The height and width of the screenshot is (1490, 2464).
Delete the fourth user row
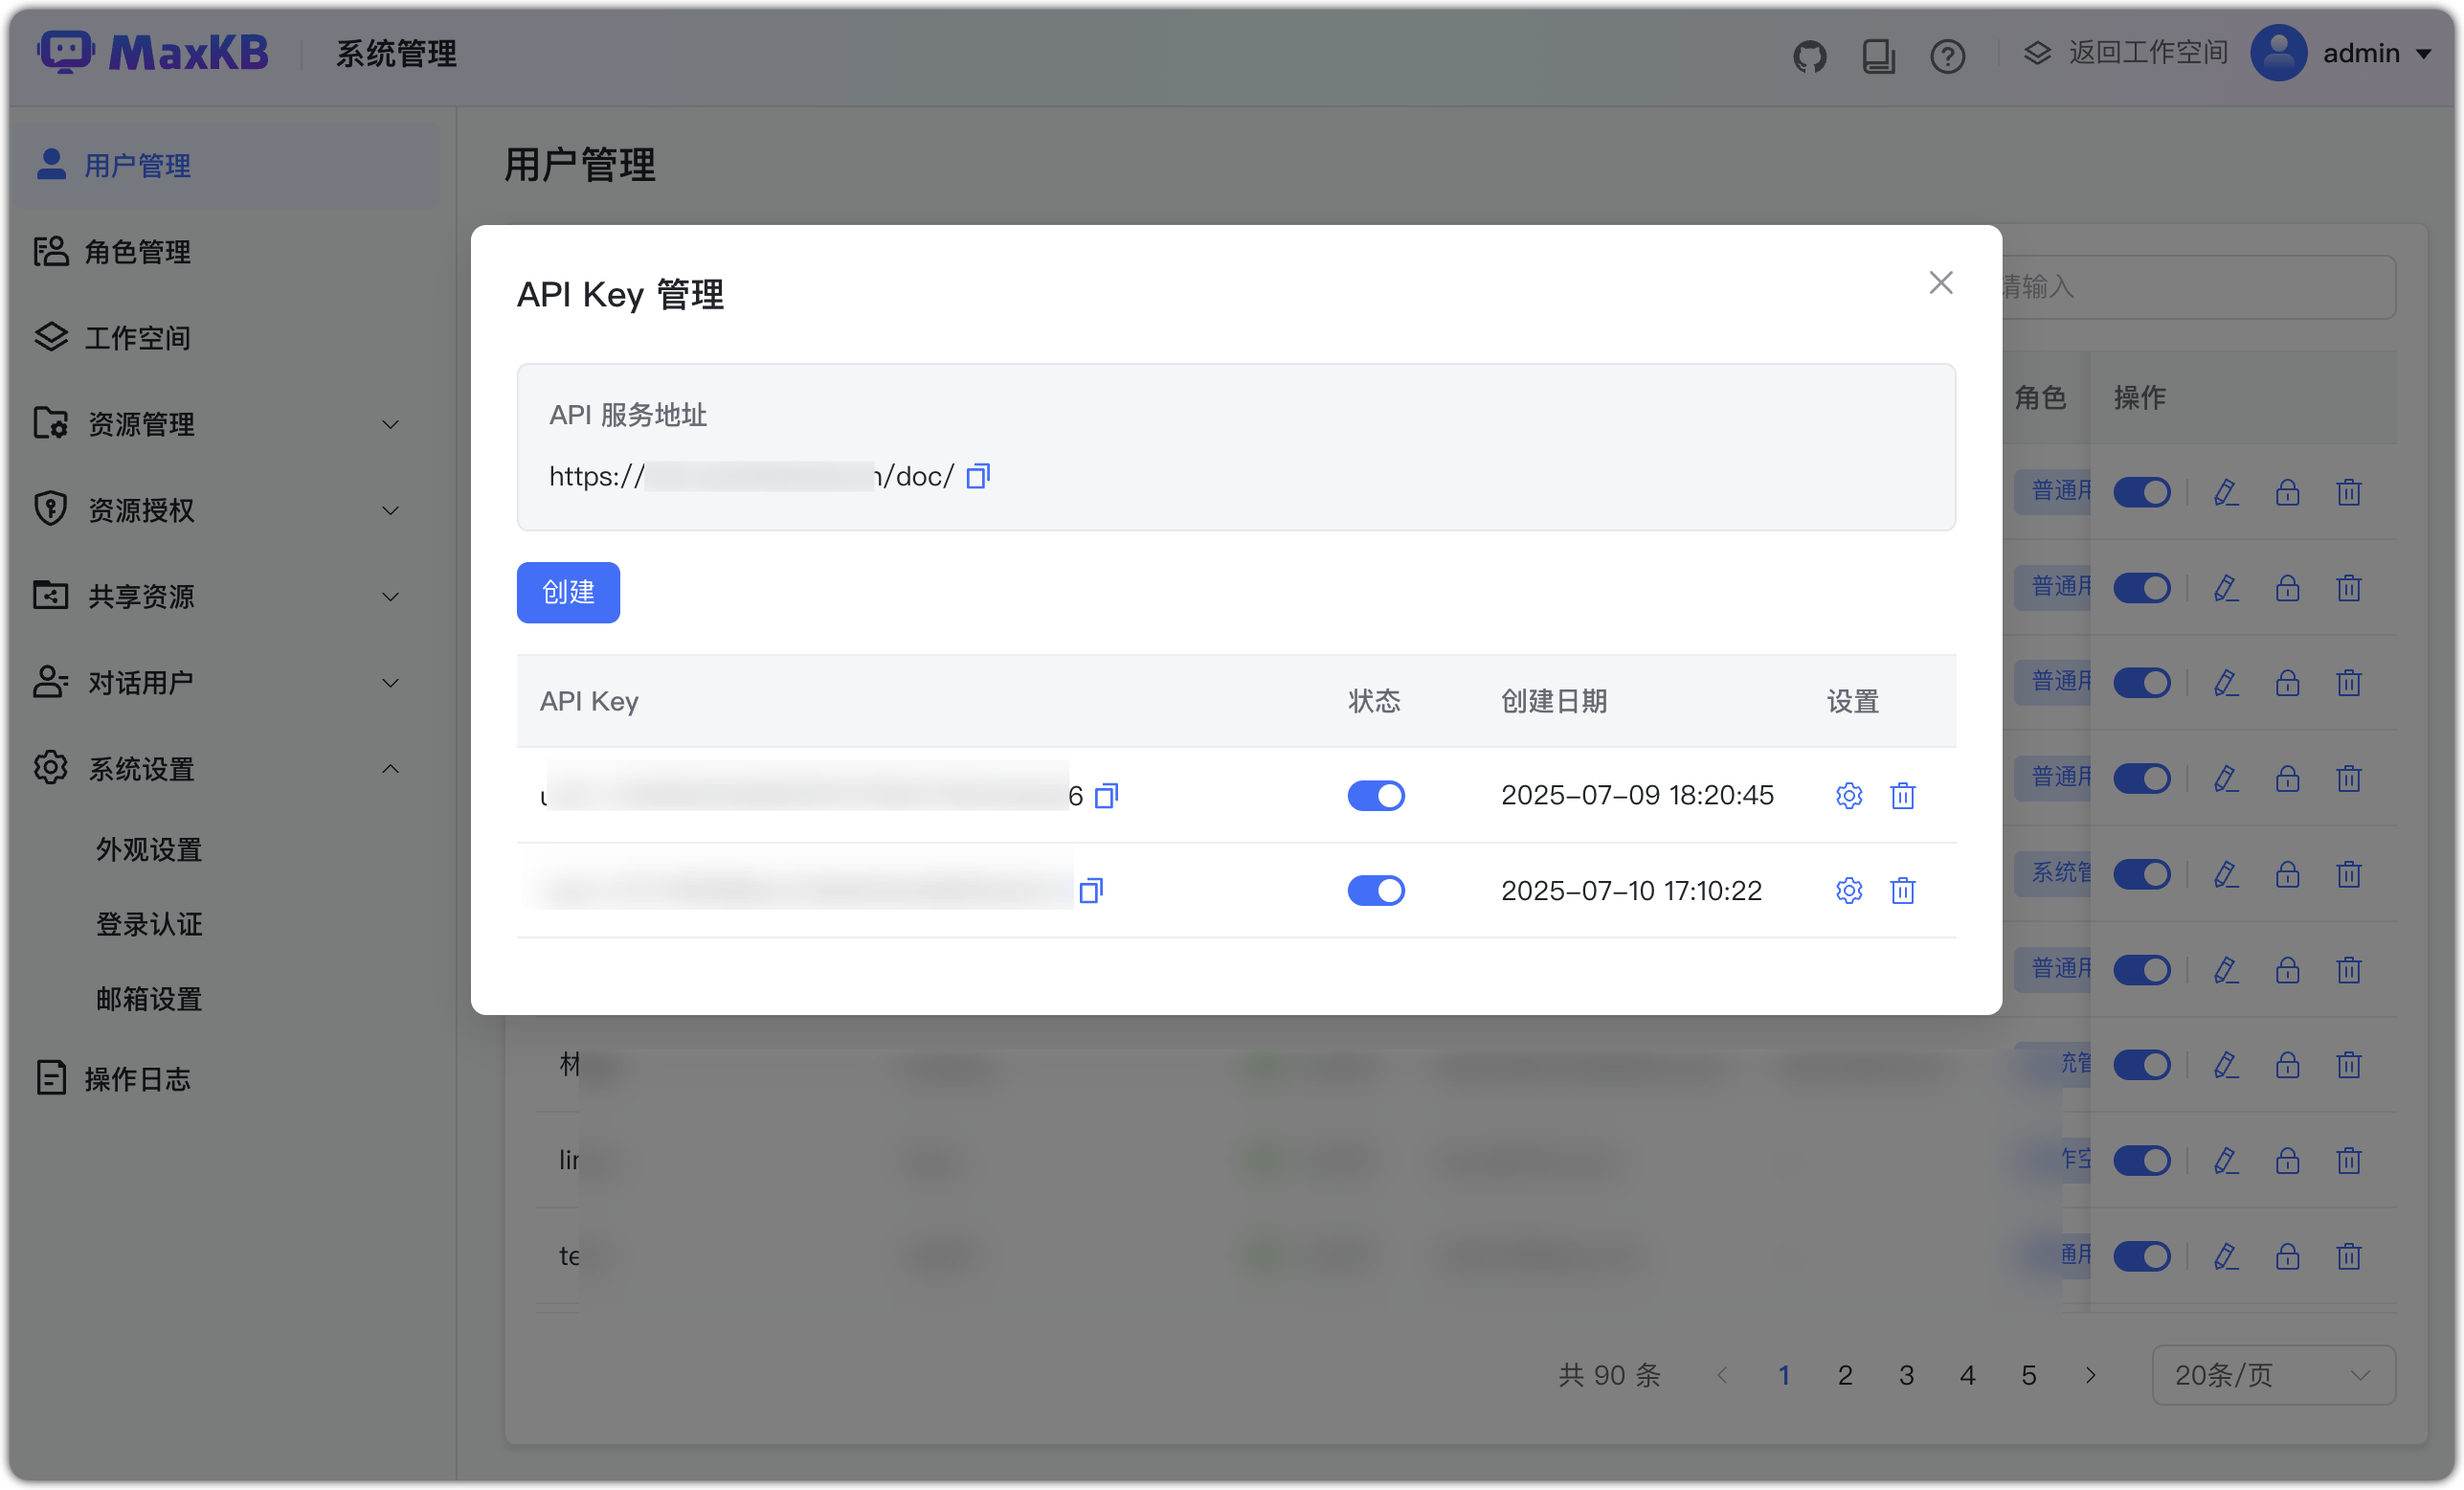click(2348, 778)
